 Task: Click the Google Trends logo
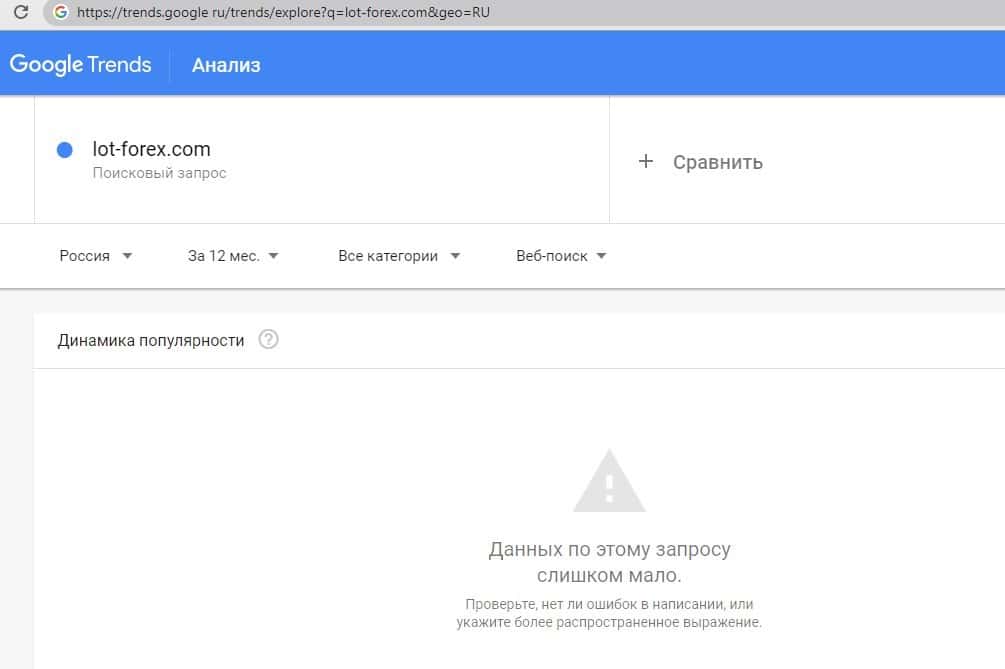click(80, 65)
